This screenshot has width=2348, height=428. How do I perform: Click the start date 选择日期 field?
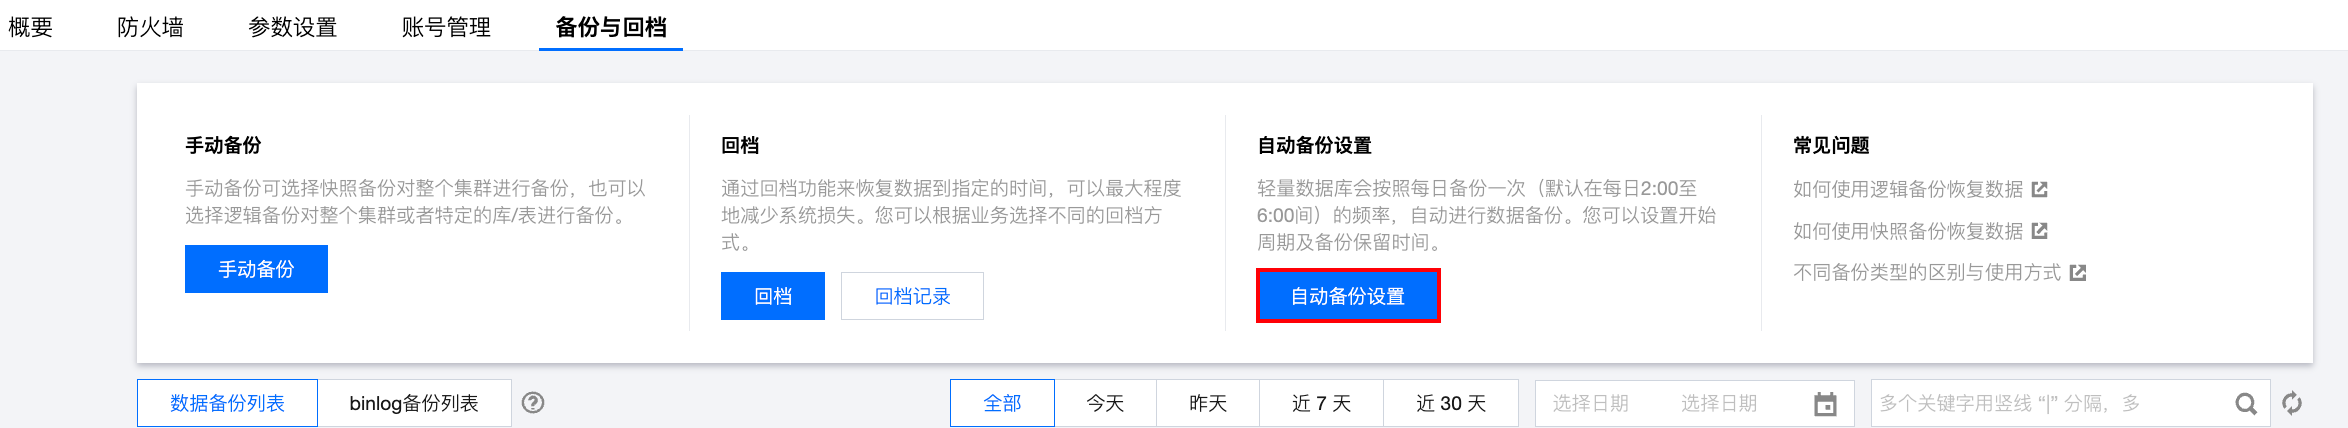(1590, 403)
